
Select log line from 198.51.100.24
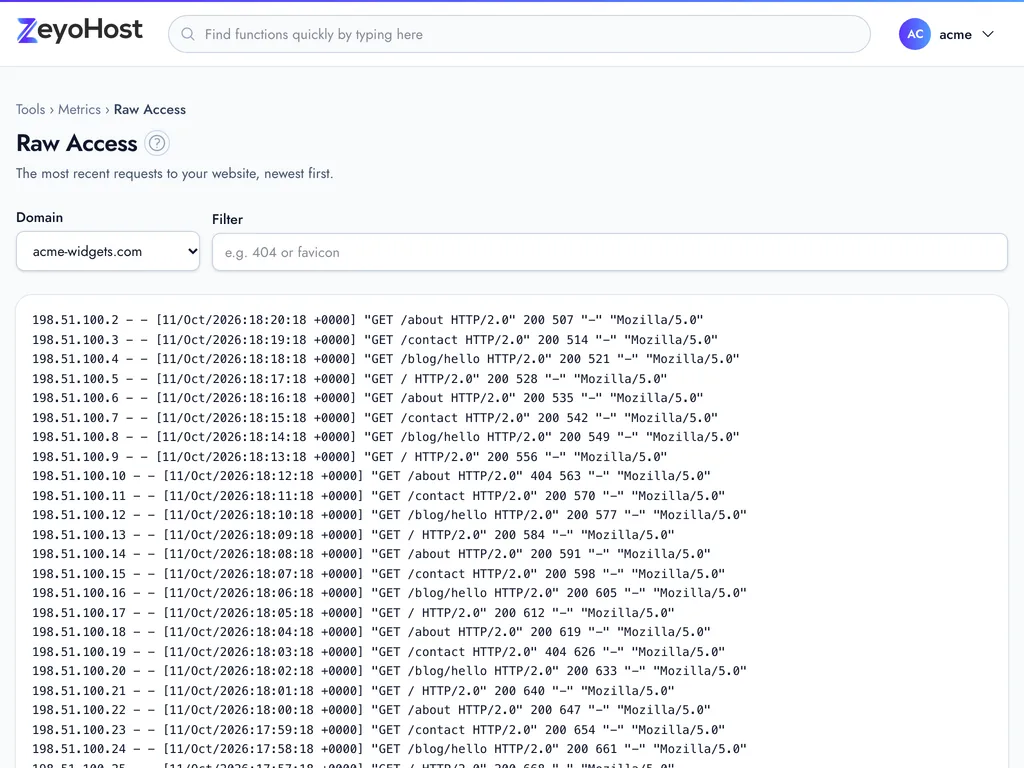[389, 748]
